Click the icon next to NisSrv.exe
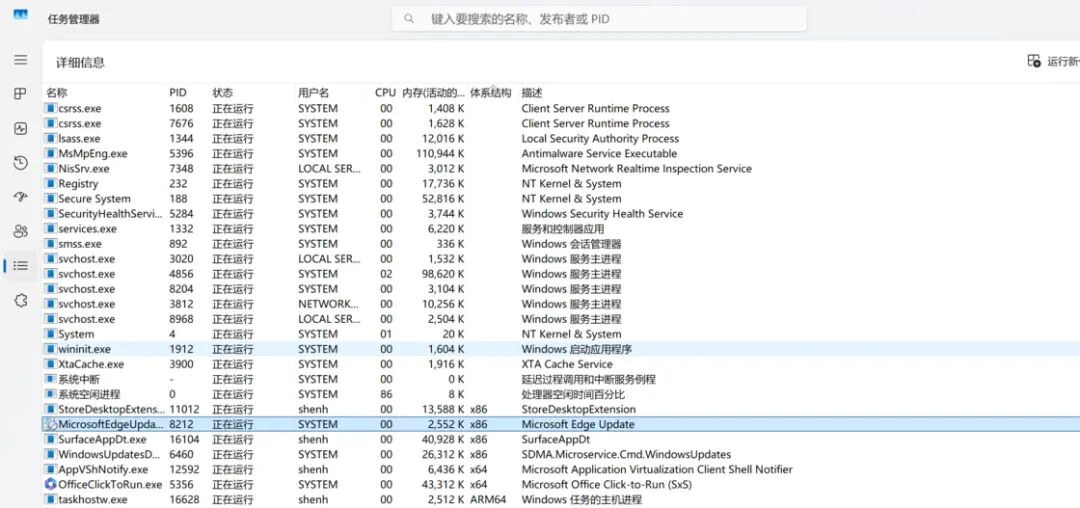This screenshot has width=1080, height=508. [x=50, y=169]
